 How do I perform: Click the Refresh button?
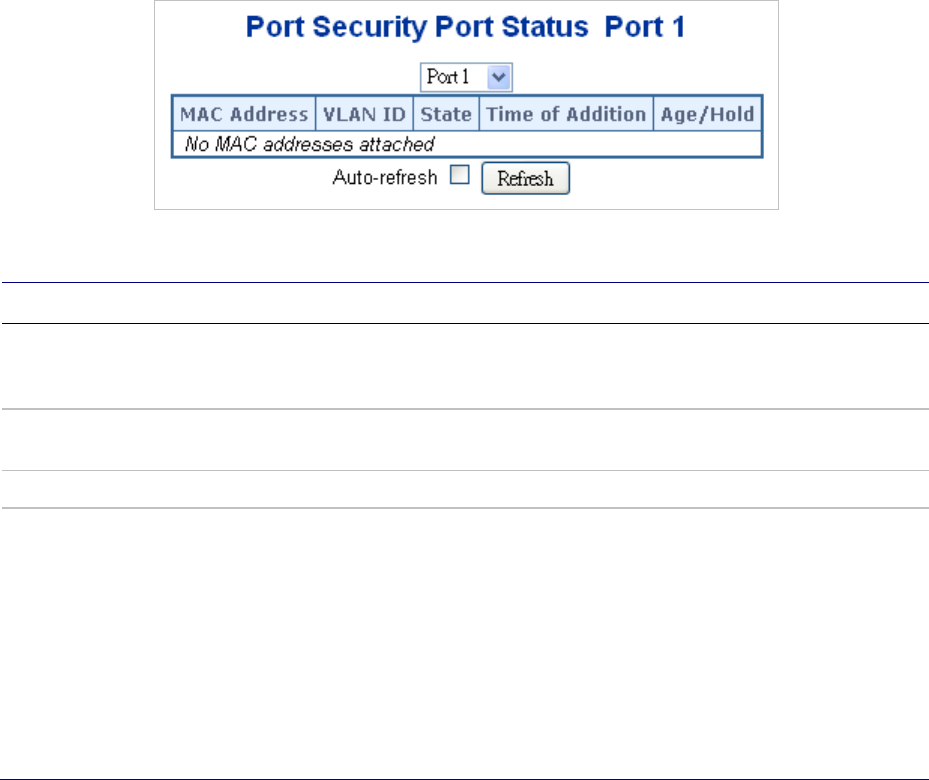(x=525, y=179)
